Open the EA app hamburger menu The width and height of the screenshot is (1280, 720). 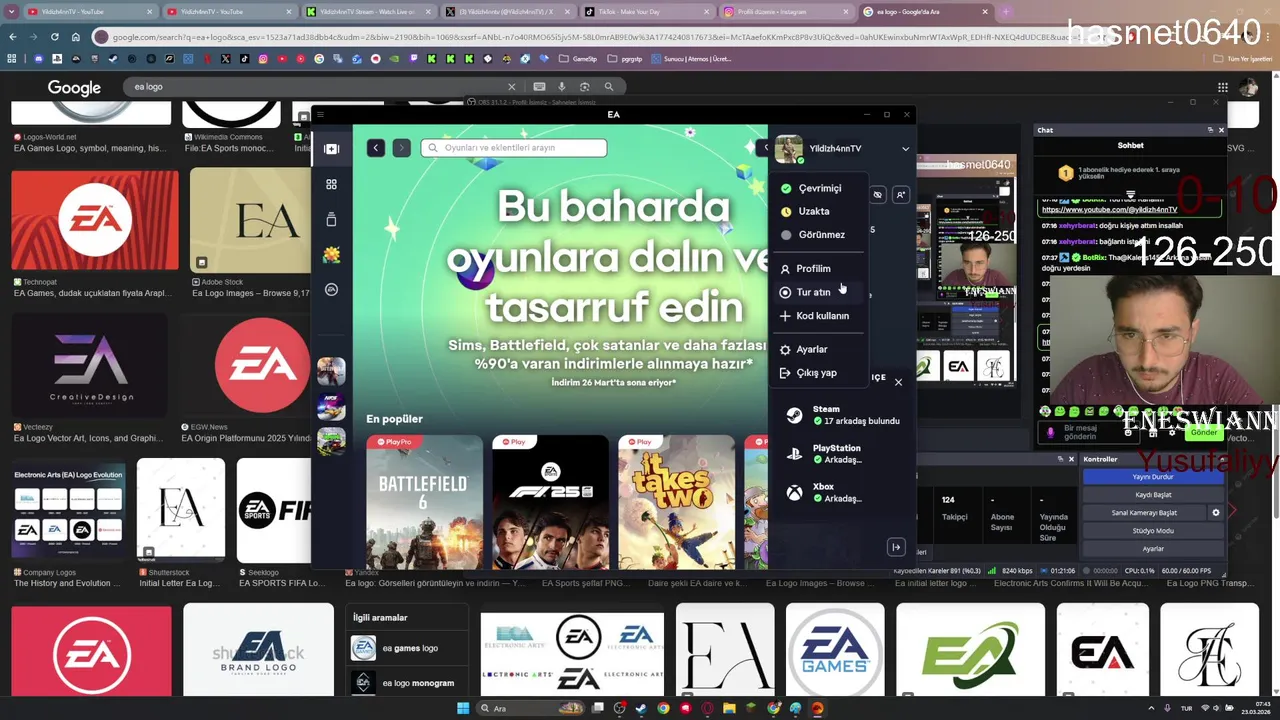(320, 115)
